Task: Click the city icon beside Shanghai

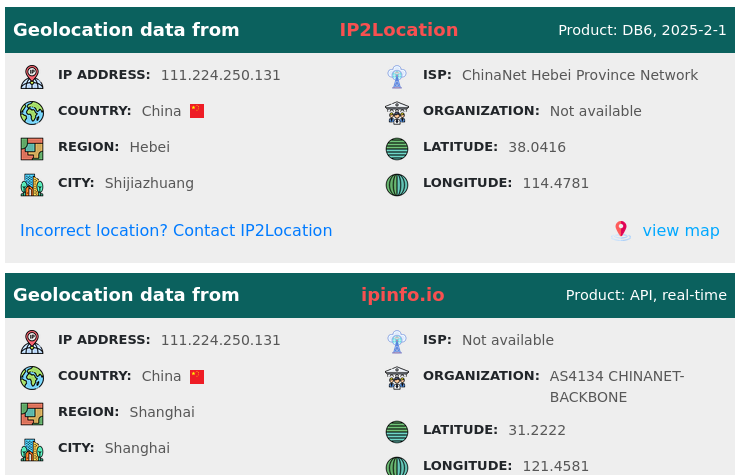Action: (x=32, y=449)
